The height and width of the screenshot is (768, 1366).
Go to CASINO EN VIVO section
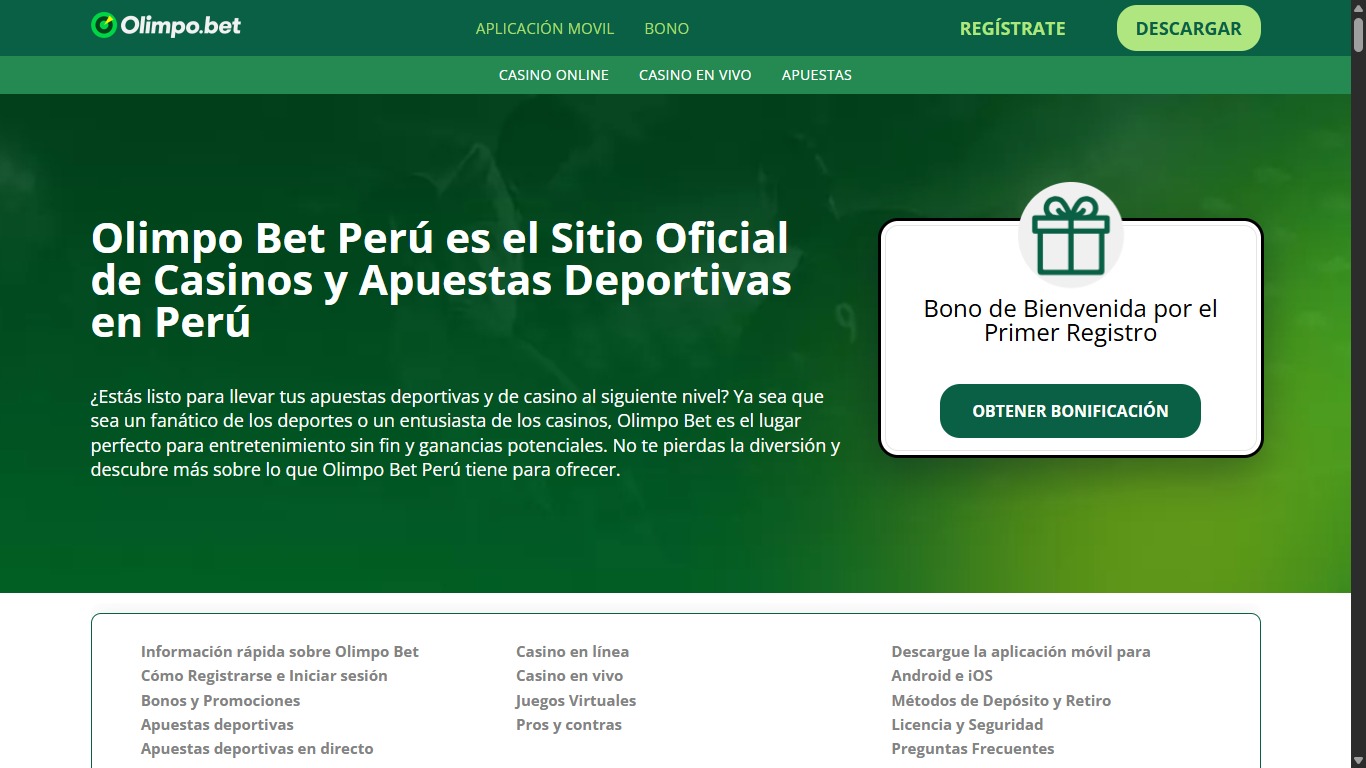695,75
